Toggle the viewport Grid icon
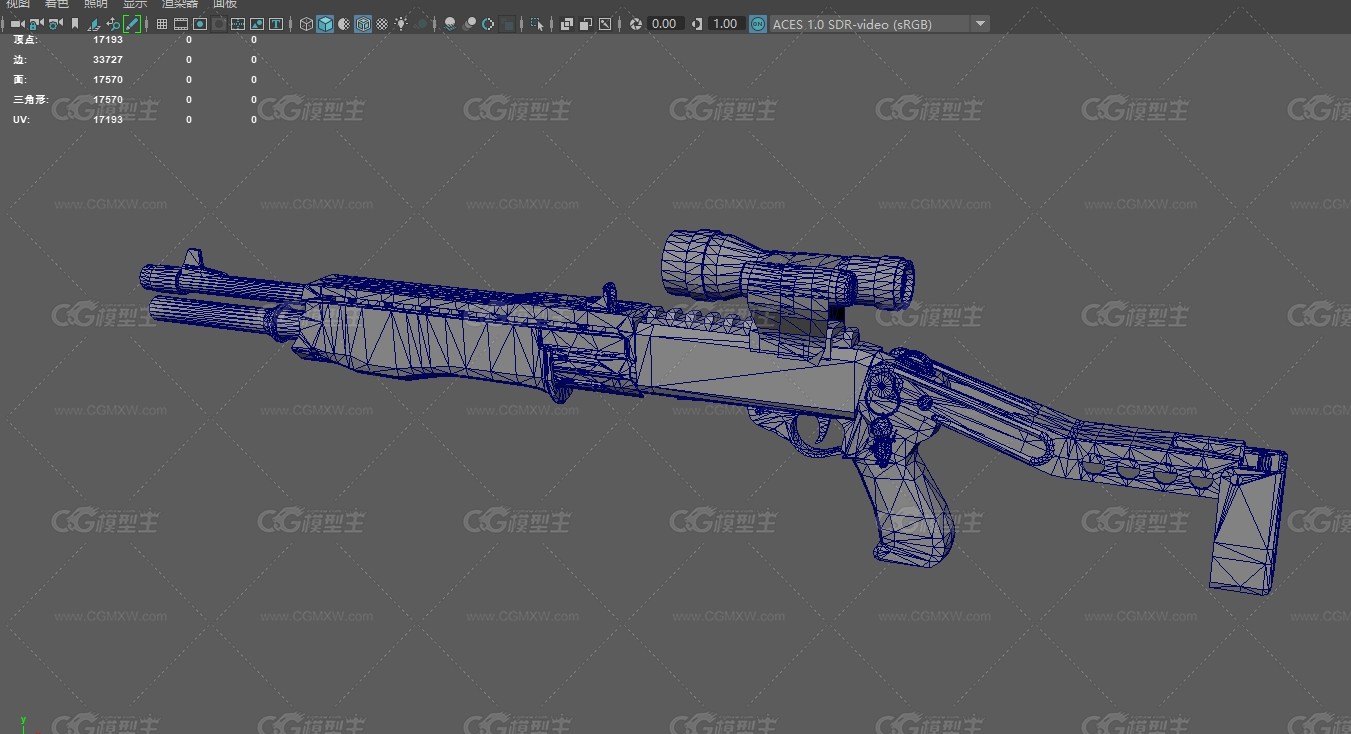The width and height of the screenshot is (1351, 734). click(161, 24)
